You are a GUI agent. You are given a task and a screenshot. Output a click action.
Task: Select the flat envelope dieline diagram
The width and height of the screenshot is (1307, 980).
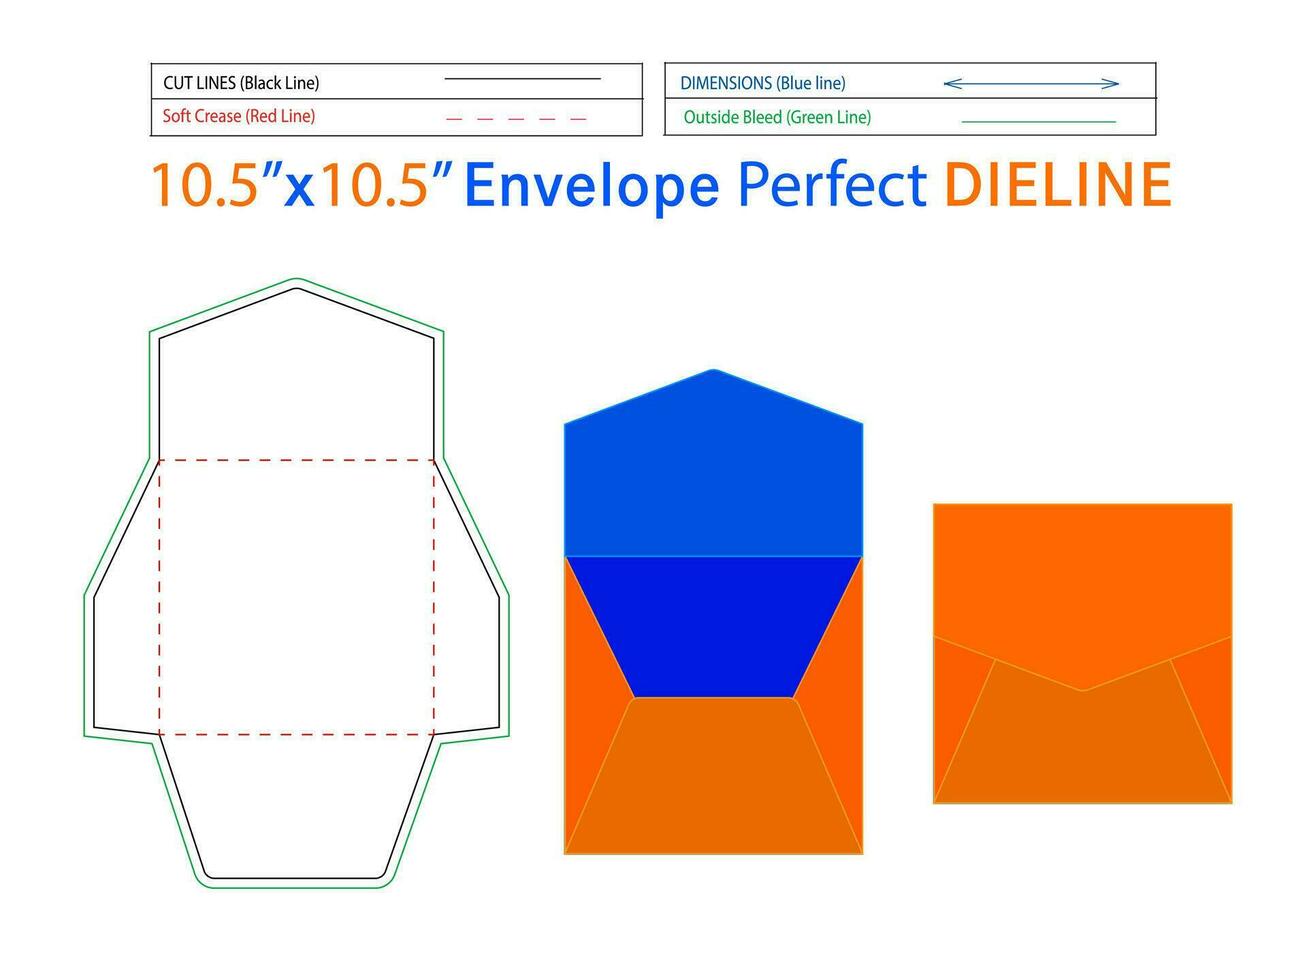[296, 580]
